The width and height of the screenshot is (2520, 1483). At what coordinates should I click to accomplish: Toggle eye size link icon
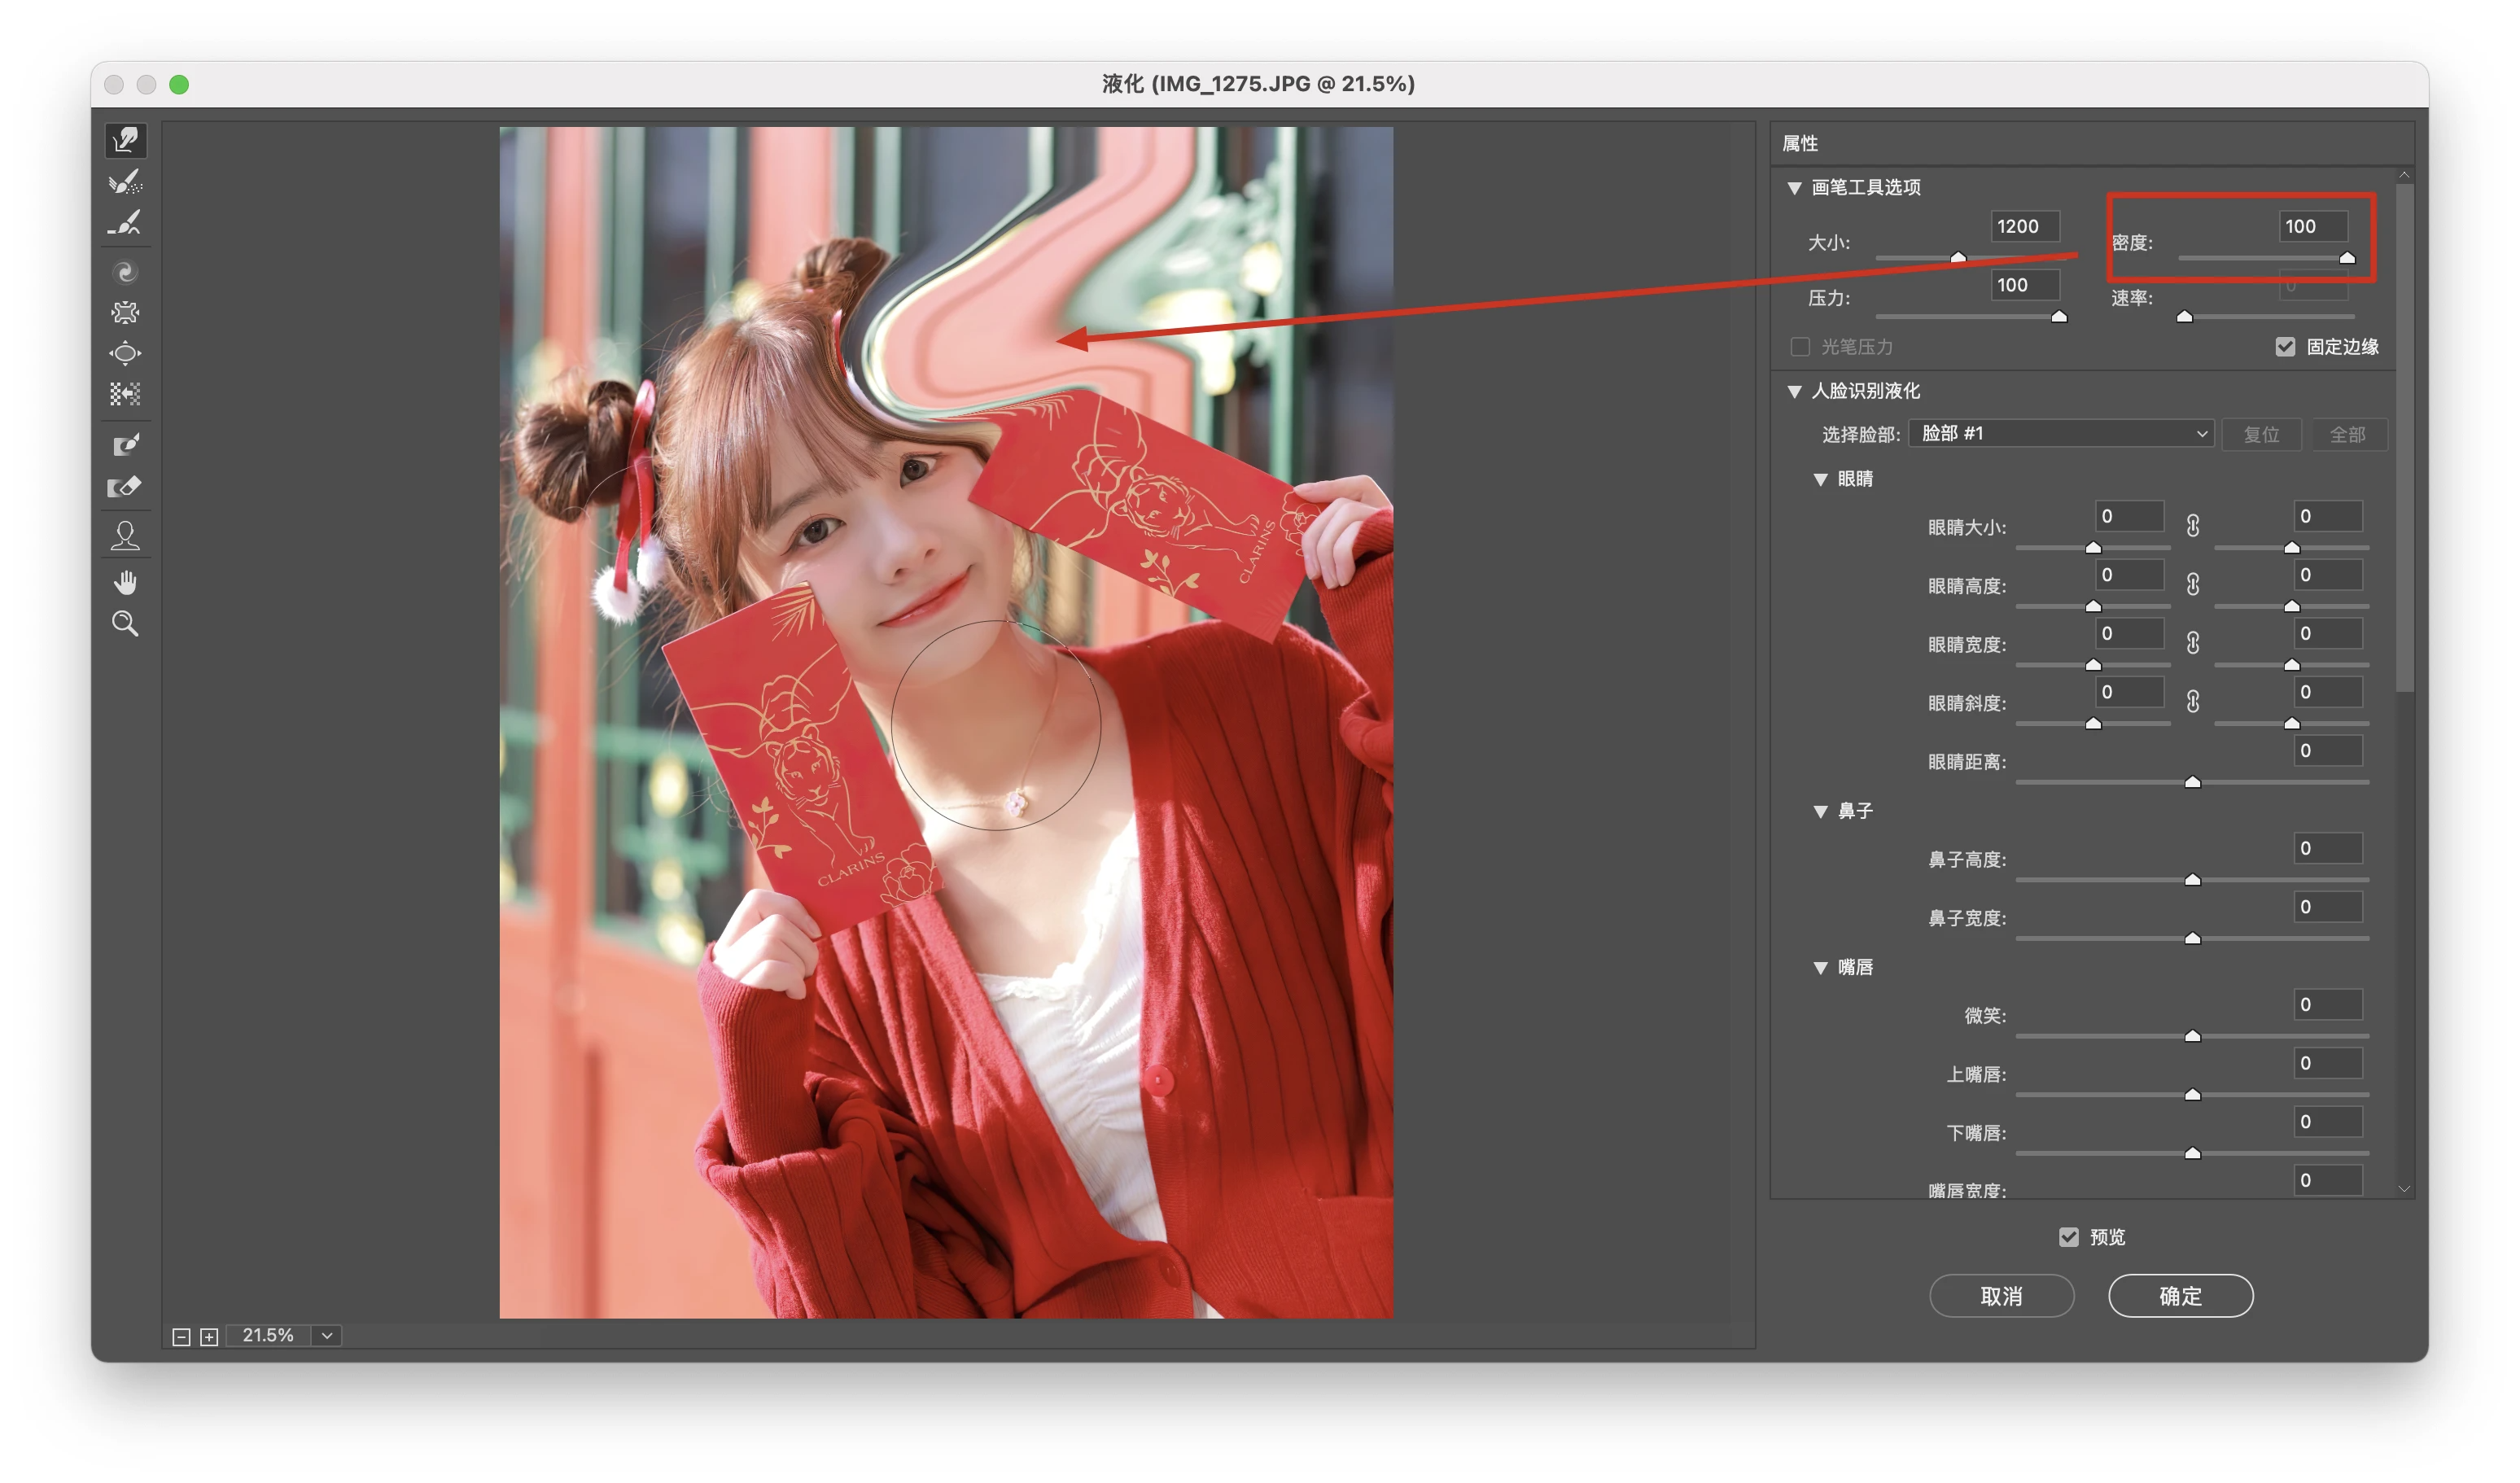(2192, 526)
